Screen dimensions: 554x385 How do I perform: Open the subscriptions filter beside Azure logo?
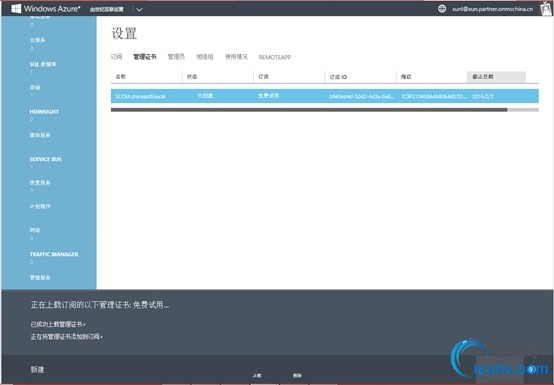point(107,10)
